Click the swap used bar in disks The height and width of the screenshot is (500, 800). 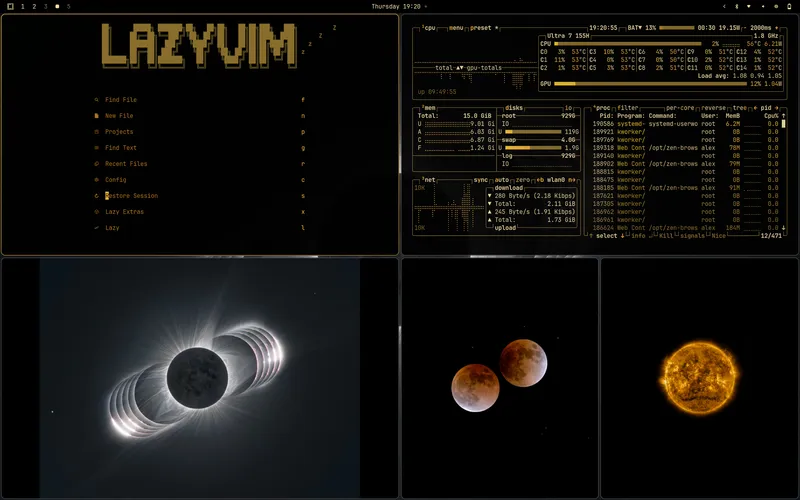tap(533, 148)
